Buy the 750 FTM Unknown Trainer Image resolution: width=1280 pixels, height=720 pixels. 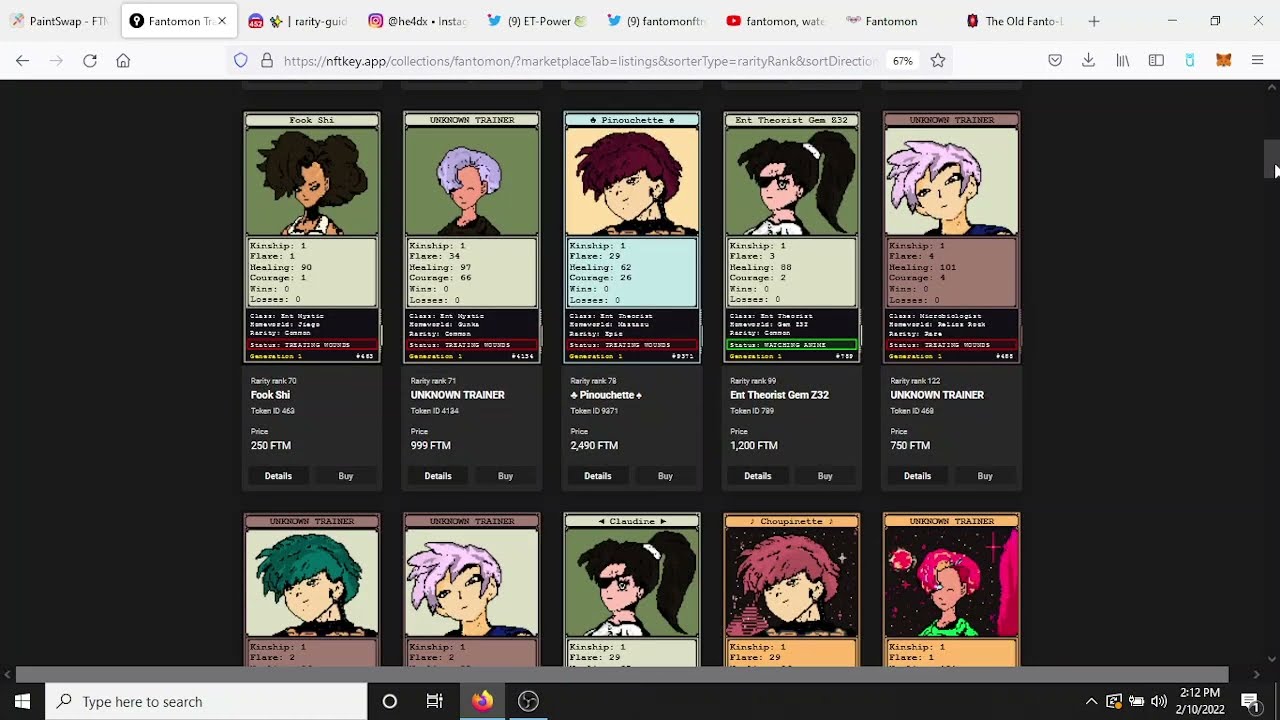pos(985,476)
